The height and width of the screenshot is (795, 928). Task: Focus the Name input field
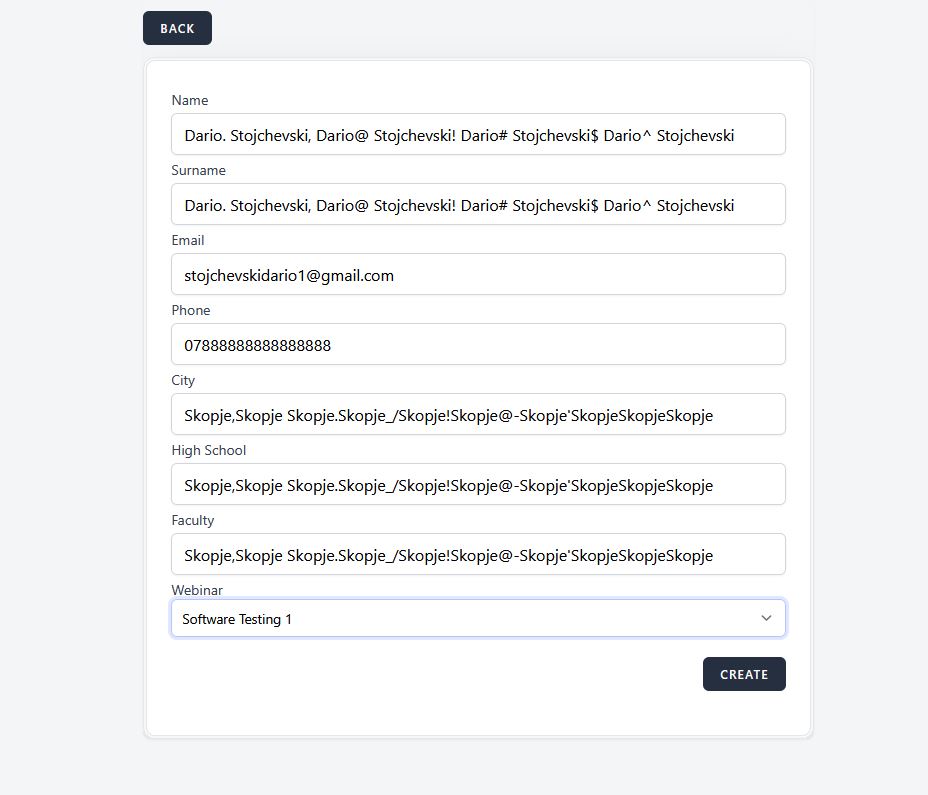coord(478,134)
